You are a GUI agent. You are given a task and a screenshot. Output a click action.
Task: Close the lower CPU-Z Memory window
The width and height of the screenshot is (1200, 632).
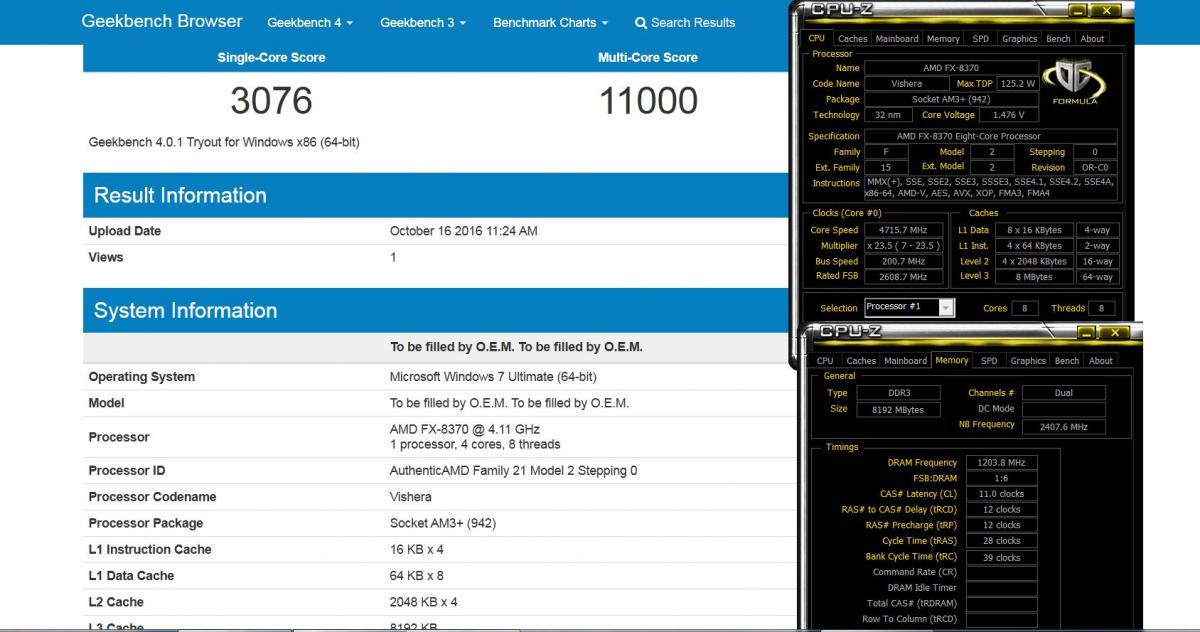[x=1117, y=333]
